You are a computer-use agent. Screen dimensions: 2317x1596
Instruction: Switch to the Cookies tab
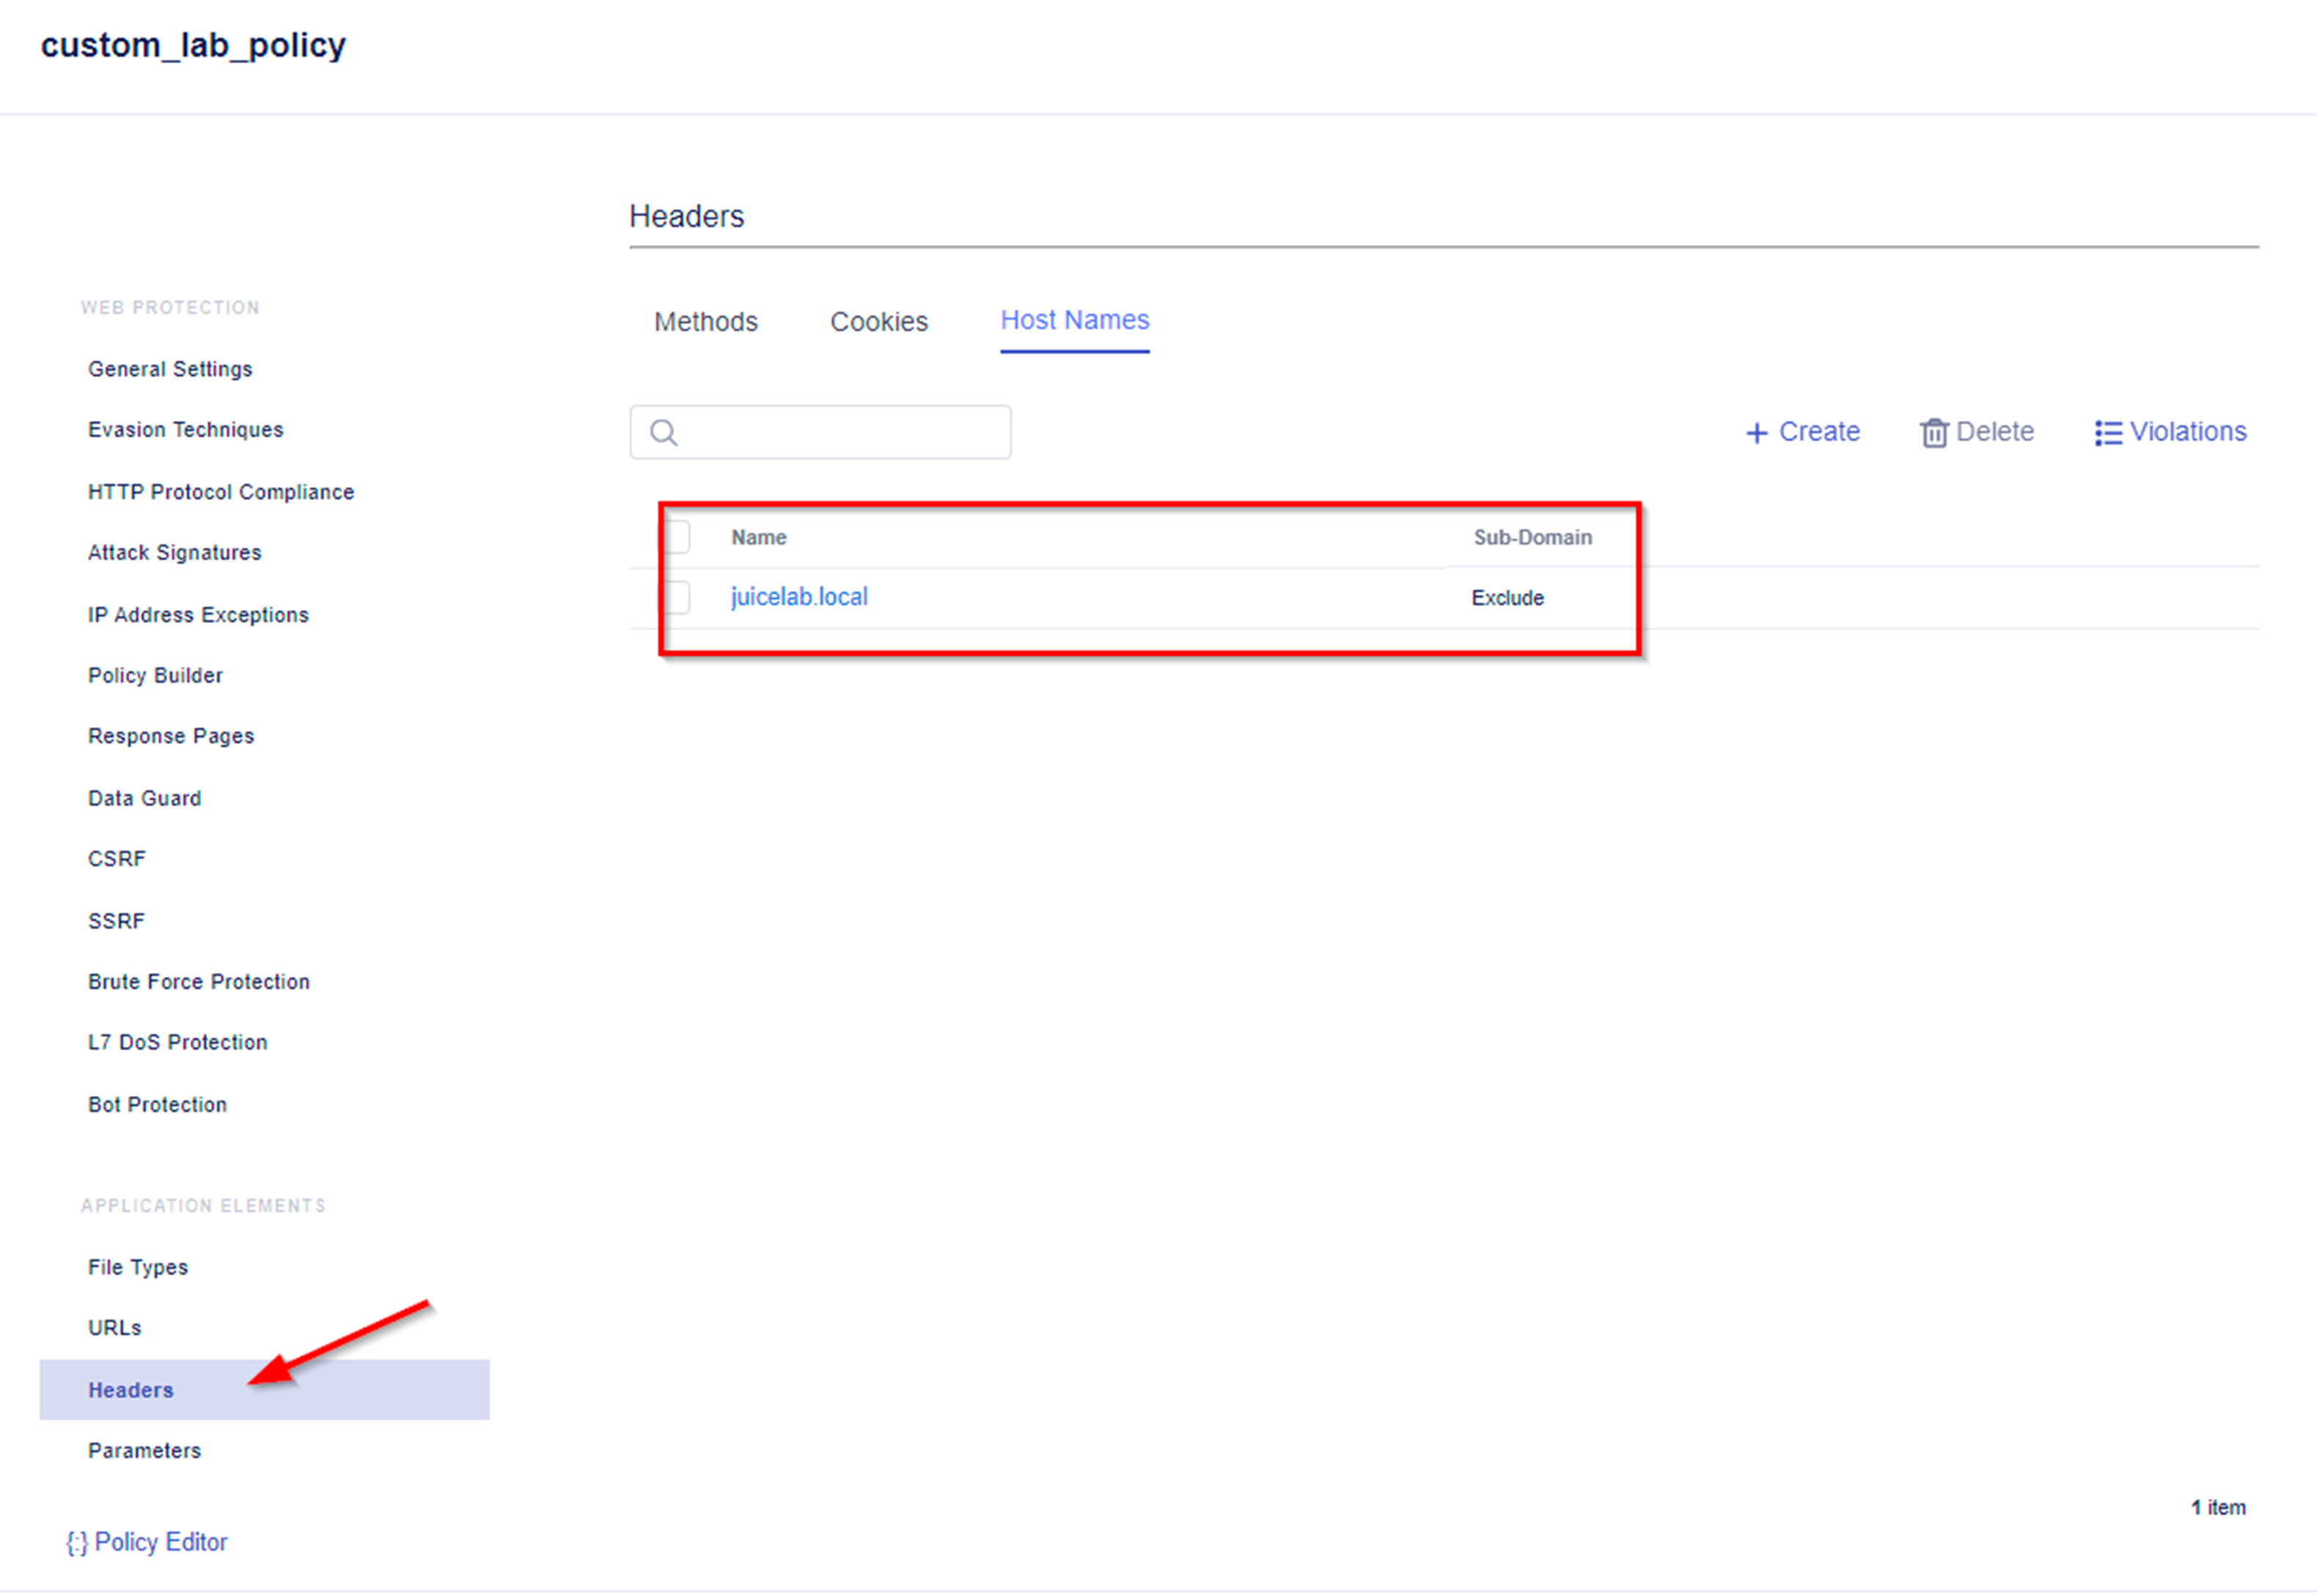(x=877, y=320)
